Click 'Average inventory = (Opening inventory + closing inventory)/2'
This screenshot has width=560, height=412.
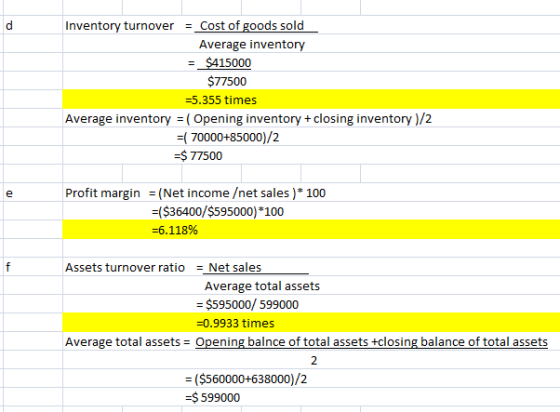[248, 119]
